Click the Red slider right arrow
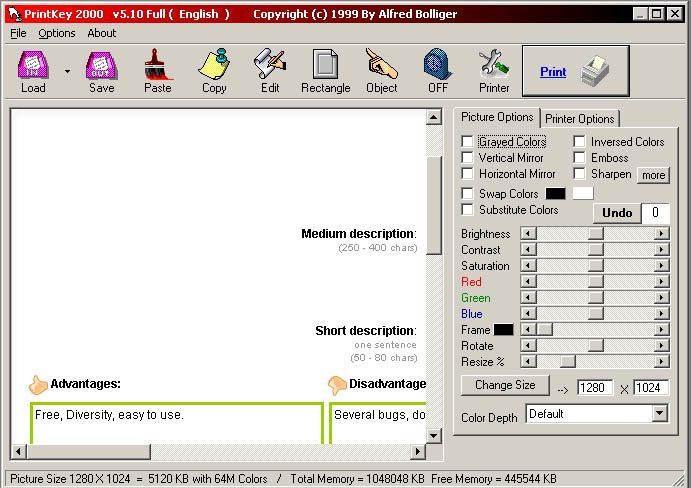The image size is (691, 488). [x=661, y=282]
